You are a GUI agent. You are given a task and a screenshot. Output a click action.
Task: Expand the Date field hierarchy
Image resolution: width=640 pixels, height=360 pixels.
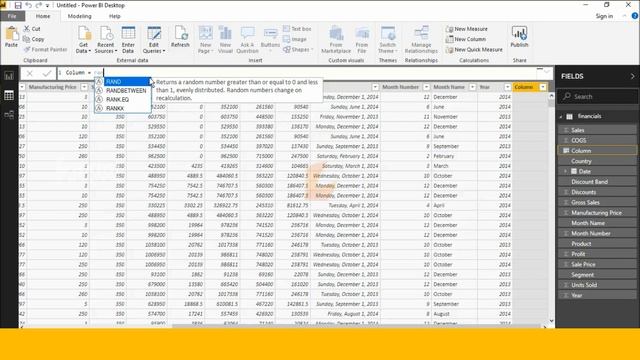point(566,171)
